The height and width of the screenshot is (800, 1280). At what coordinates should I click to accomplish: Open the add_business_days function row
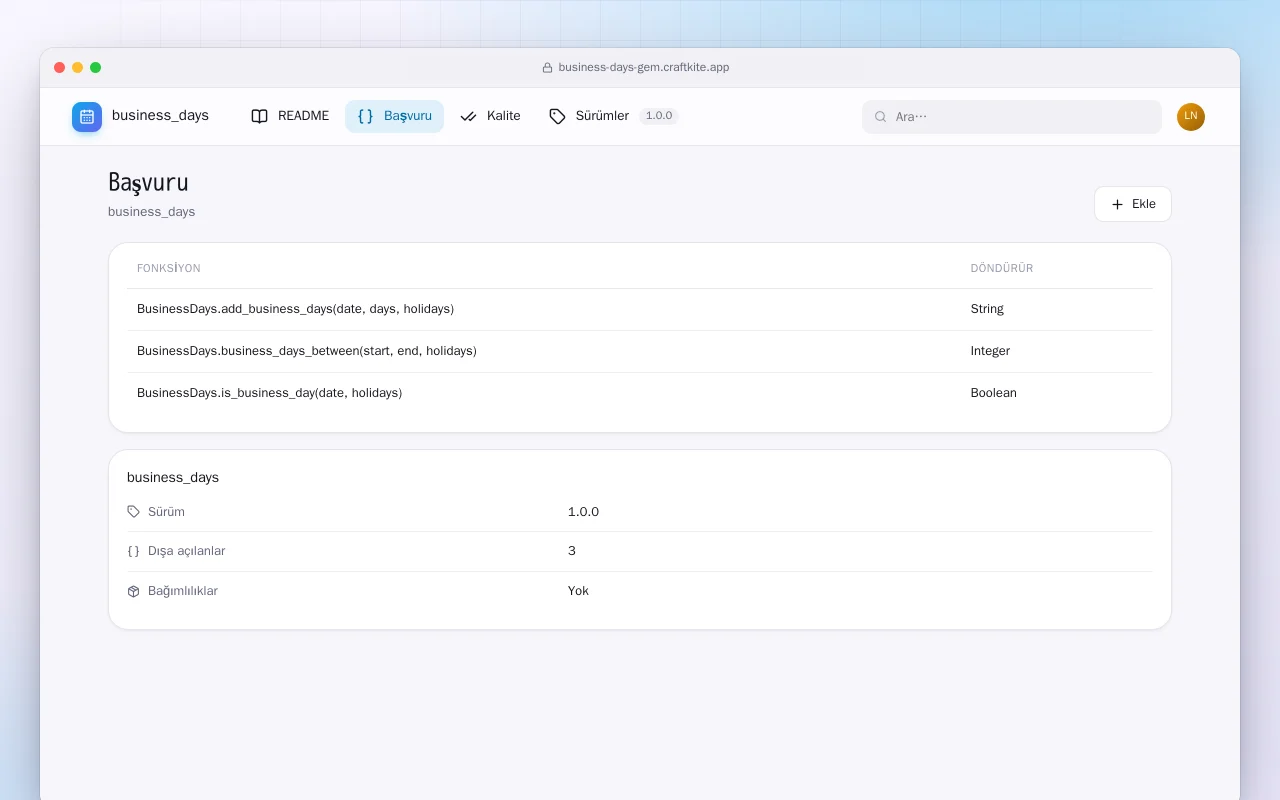click(640, 309)
